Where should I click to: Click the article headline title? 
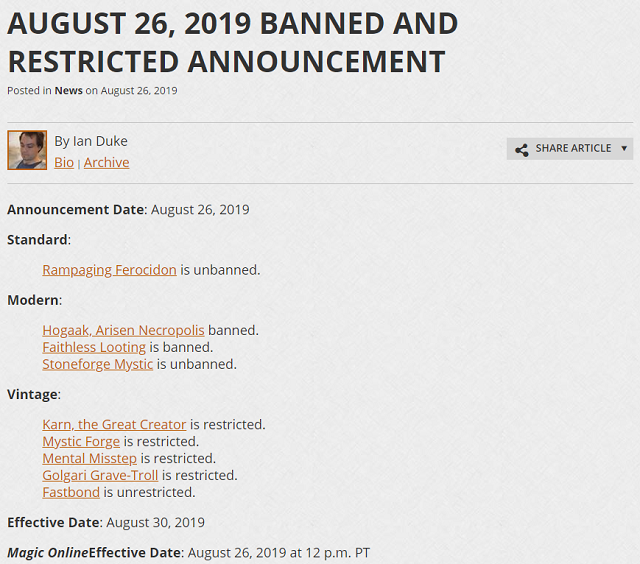233,42
